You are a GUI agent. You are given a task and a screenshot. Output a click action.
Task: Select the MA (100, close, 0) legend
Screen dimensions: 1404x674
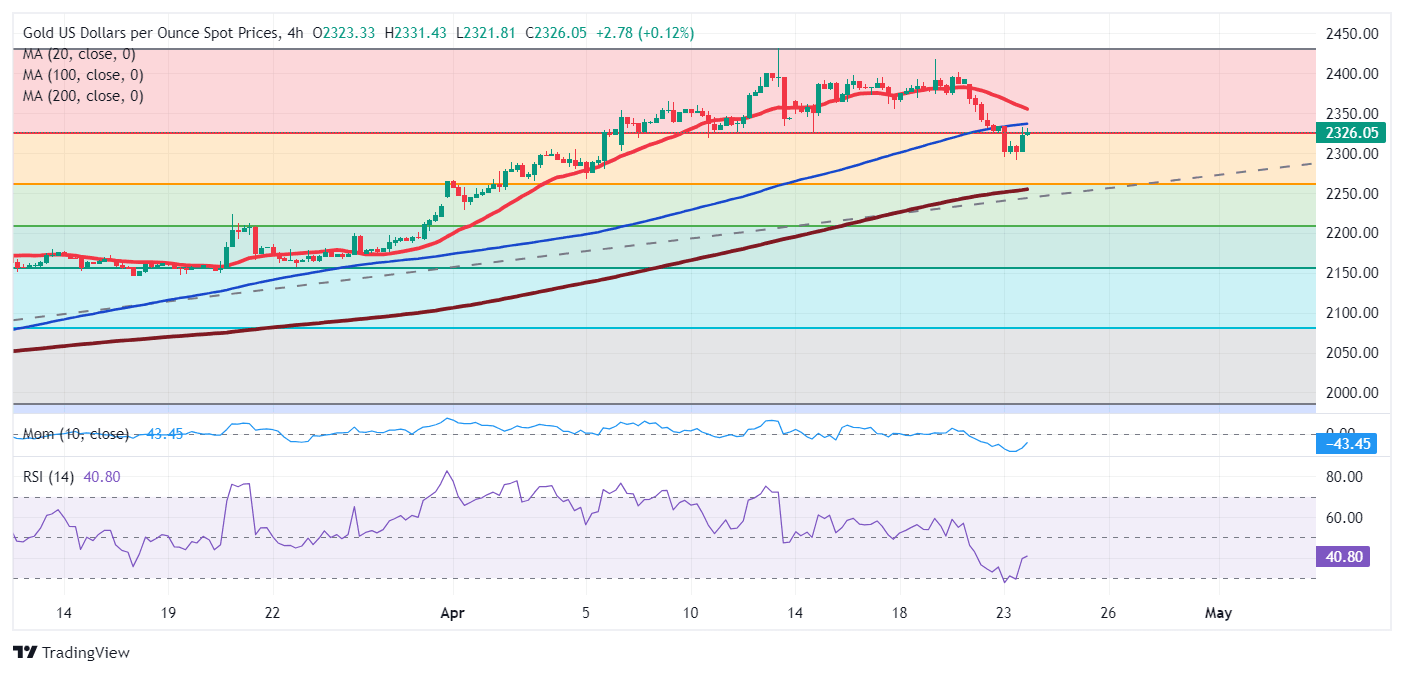pyautogui.click(x=83, y=75)
